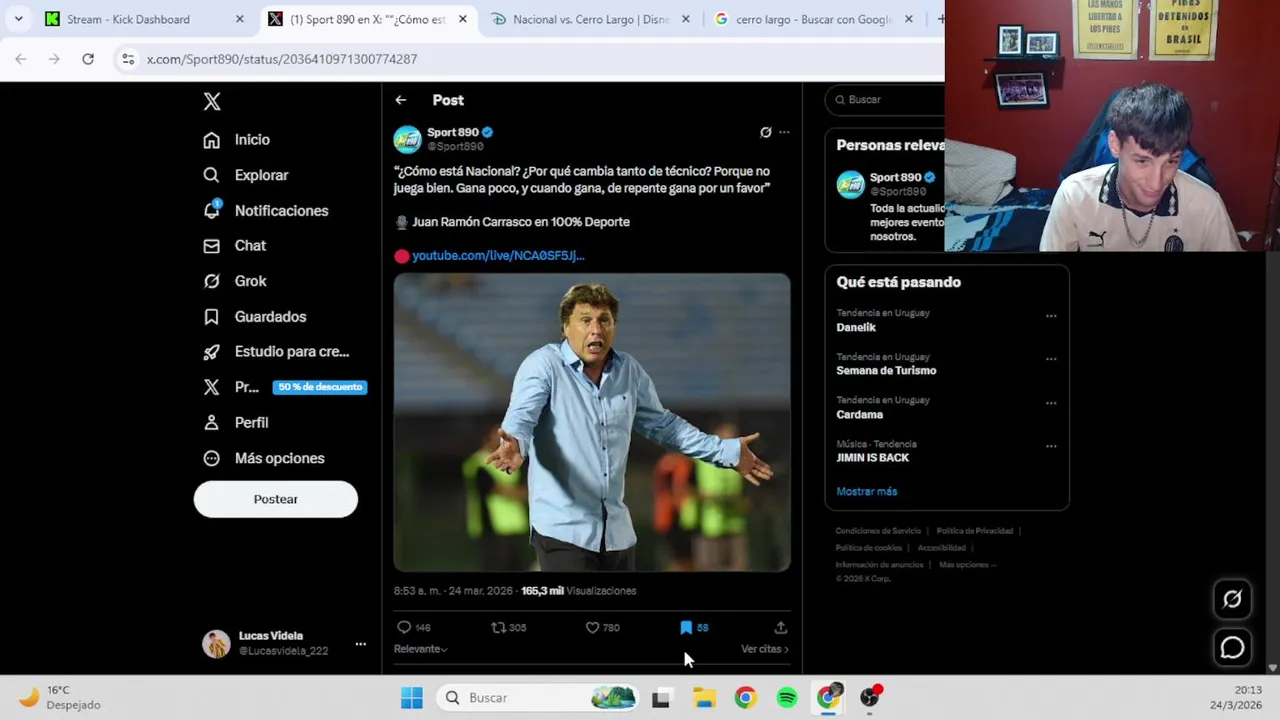Open options for the Danelik trend
The width and height of the screenshot is (1280, 720).
[x=1051, y=315]
